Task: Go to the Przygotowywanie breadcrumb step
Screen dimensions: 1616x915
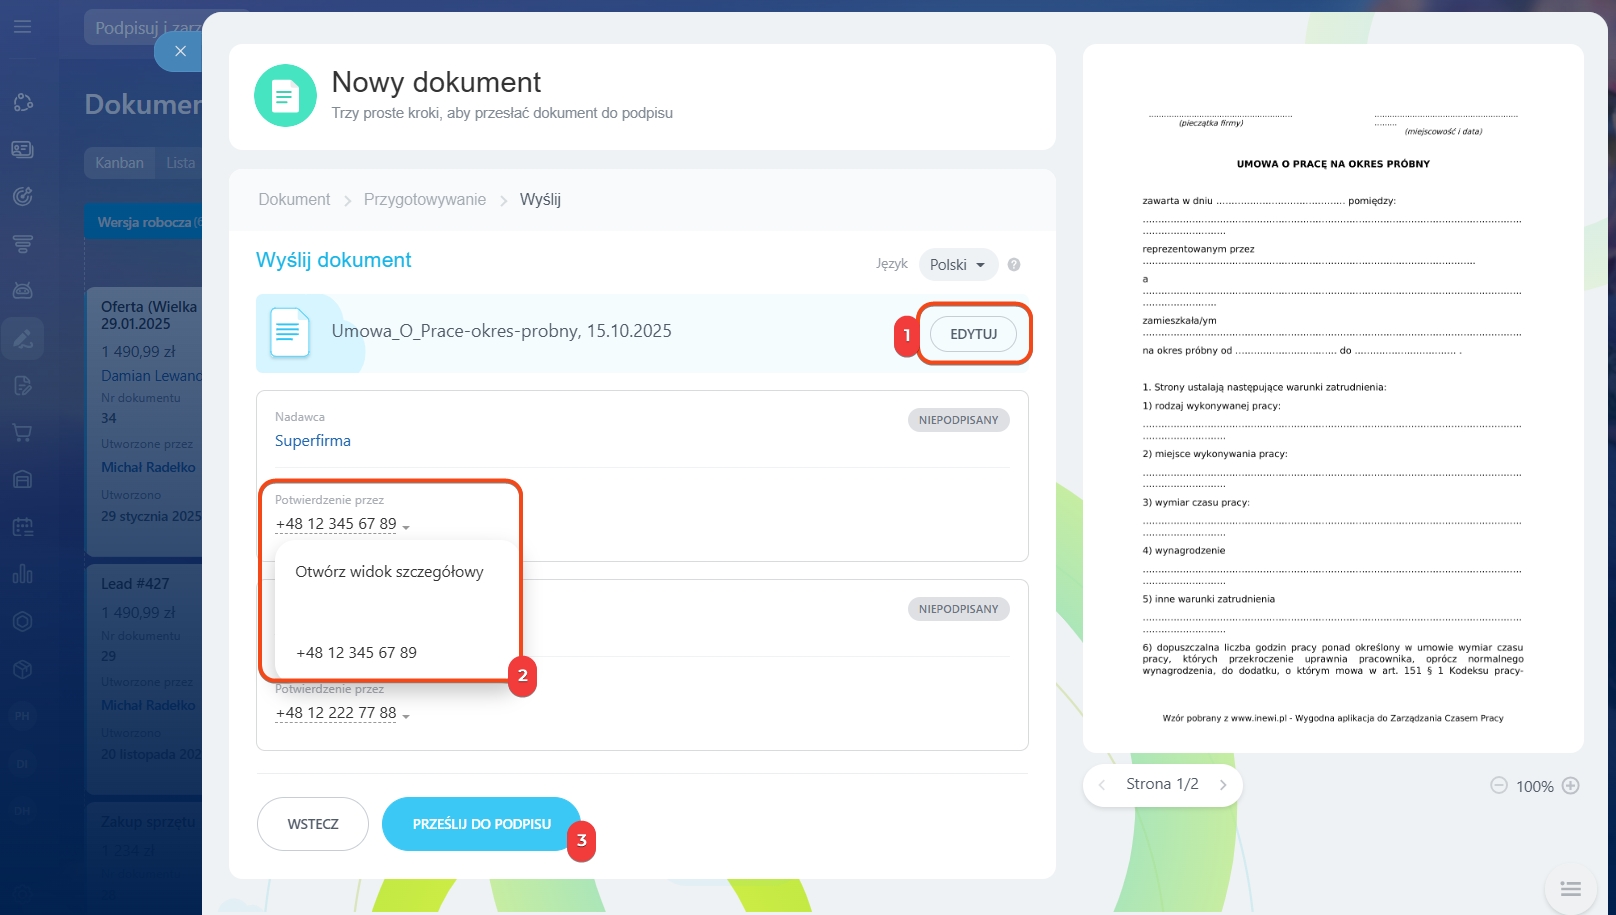Action: coord(424,200)
